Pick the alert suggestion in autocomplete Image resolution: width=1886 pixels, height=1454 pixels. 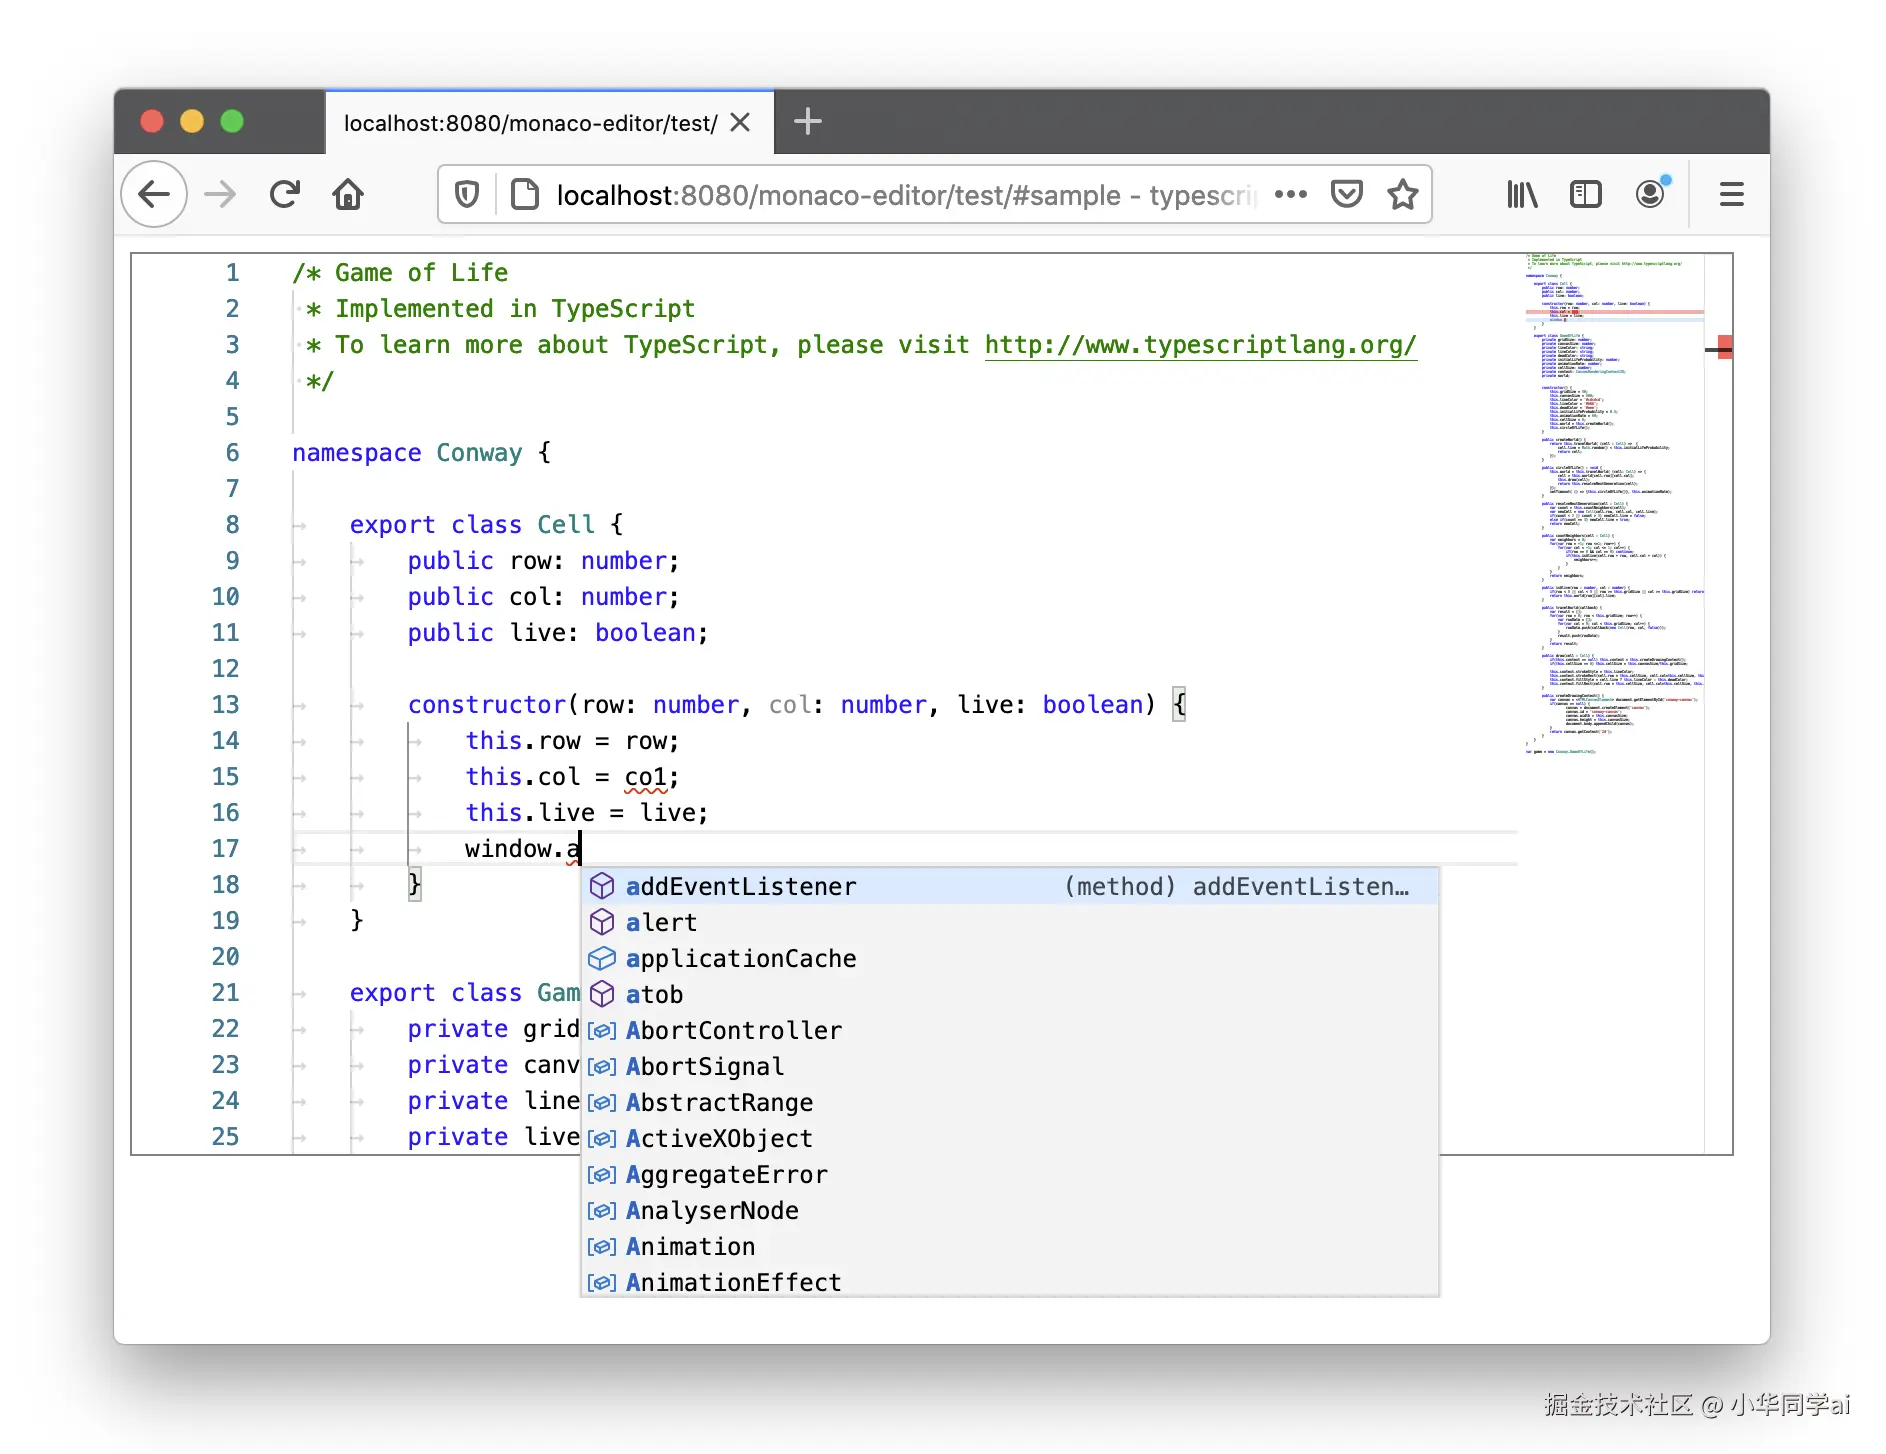[661, 923]
